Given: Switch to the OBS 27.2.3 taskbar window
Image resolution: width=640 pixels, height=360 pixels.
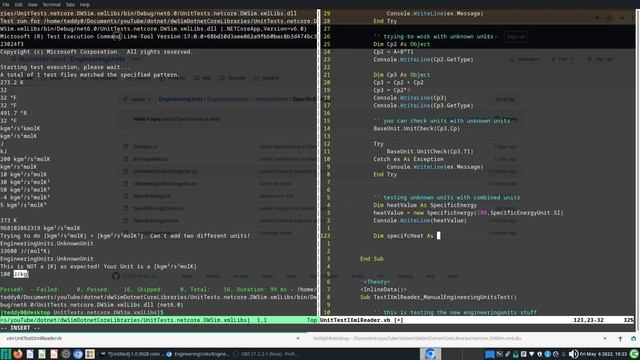Looking at the screenshot, I should pyautogui.click(x=265, y=354).
